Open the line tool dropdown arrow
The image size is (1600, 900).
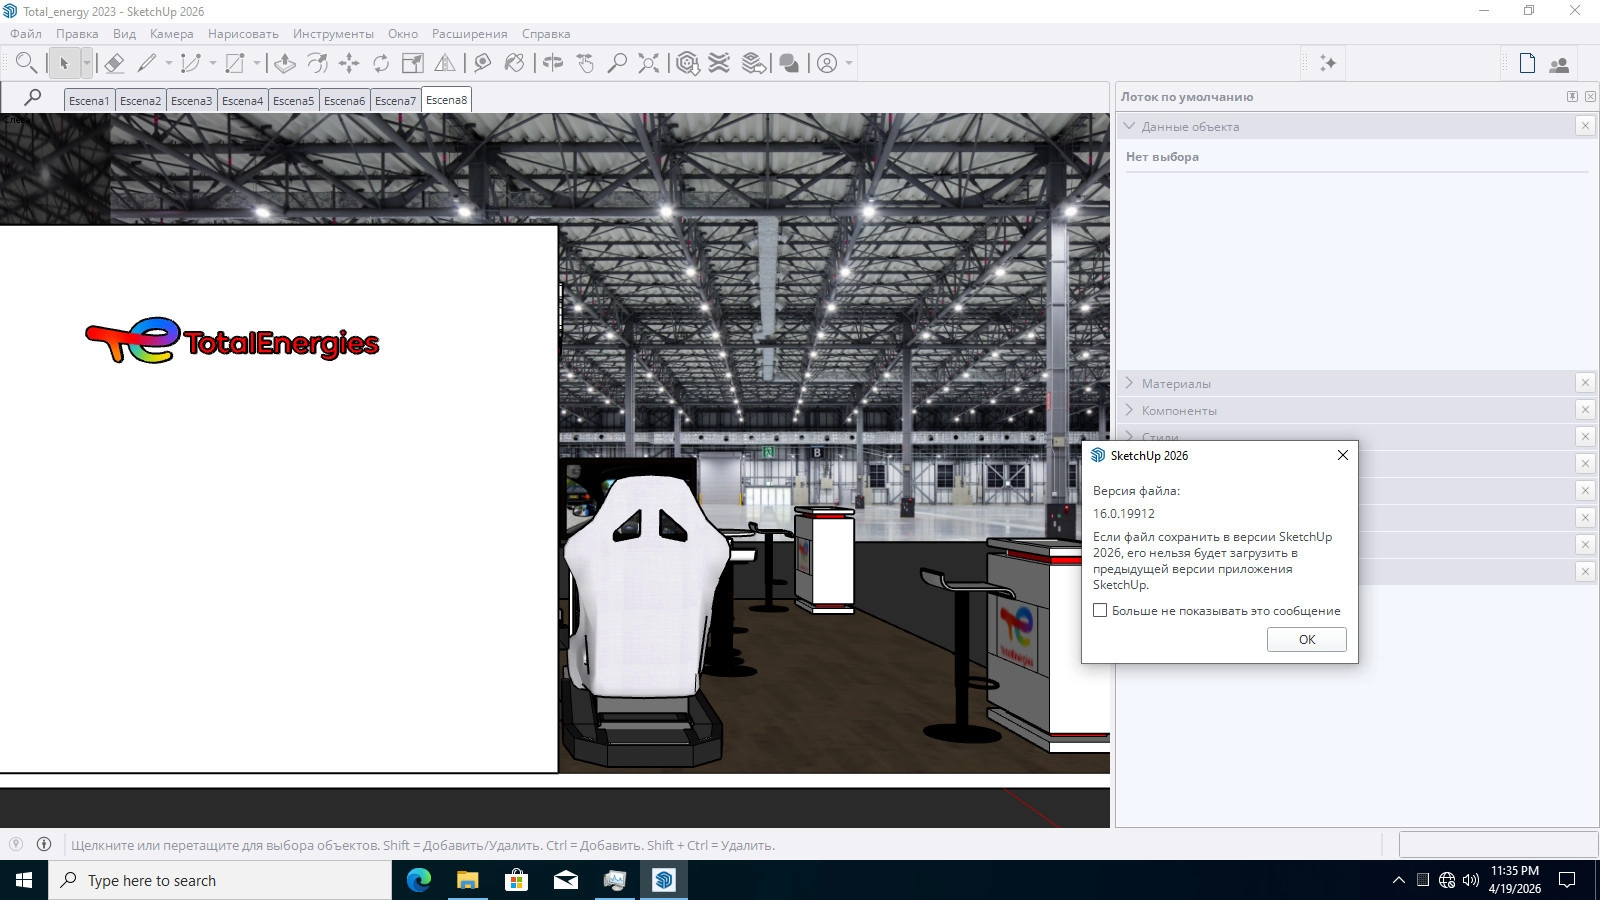[x=168, y=63]
